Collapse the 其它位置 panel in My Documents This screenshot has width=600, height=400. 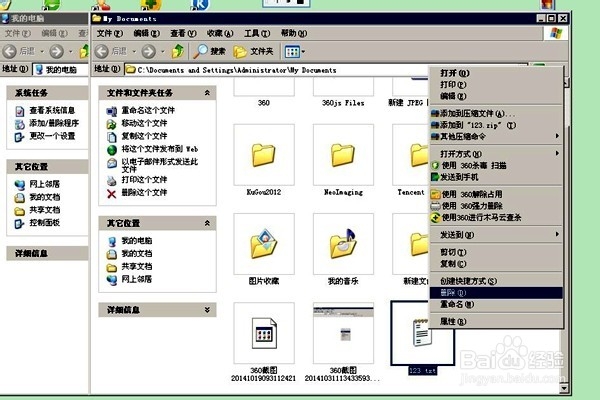click(x=207, y=223)
